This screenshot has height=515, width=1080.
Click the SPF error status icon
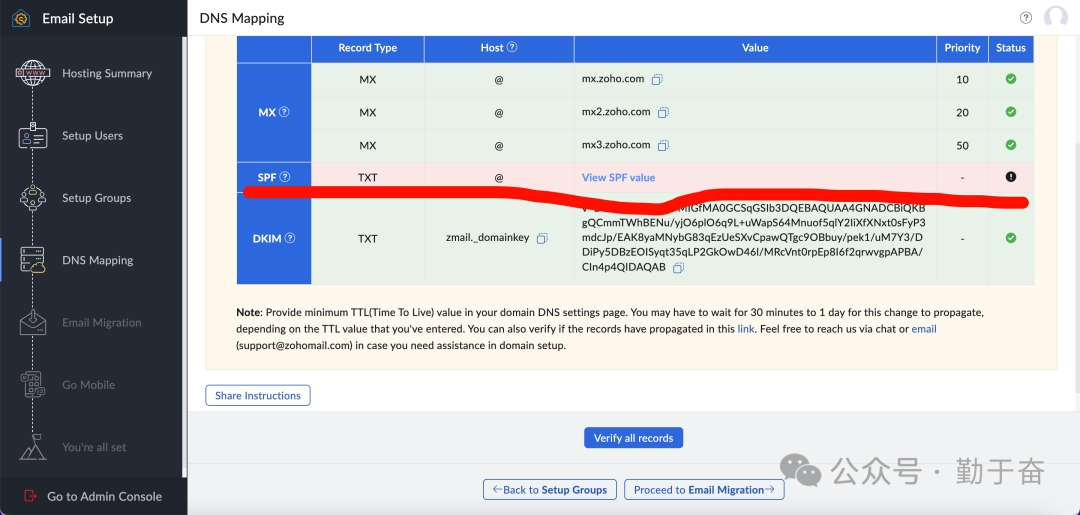click(x=1010, y=177)
